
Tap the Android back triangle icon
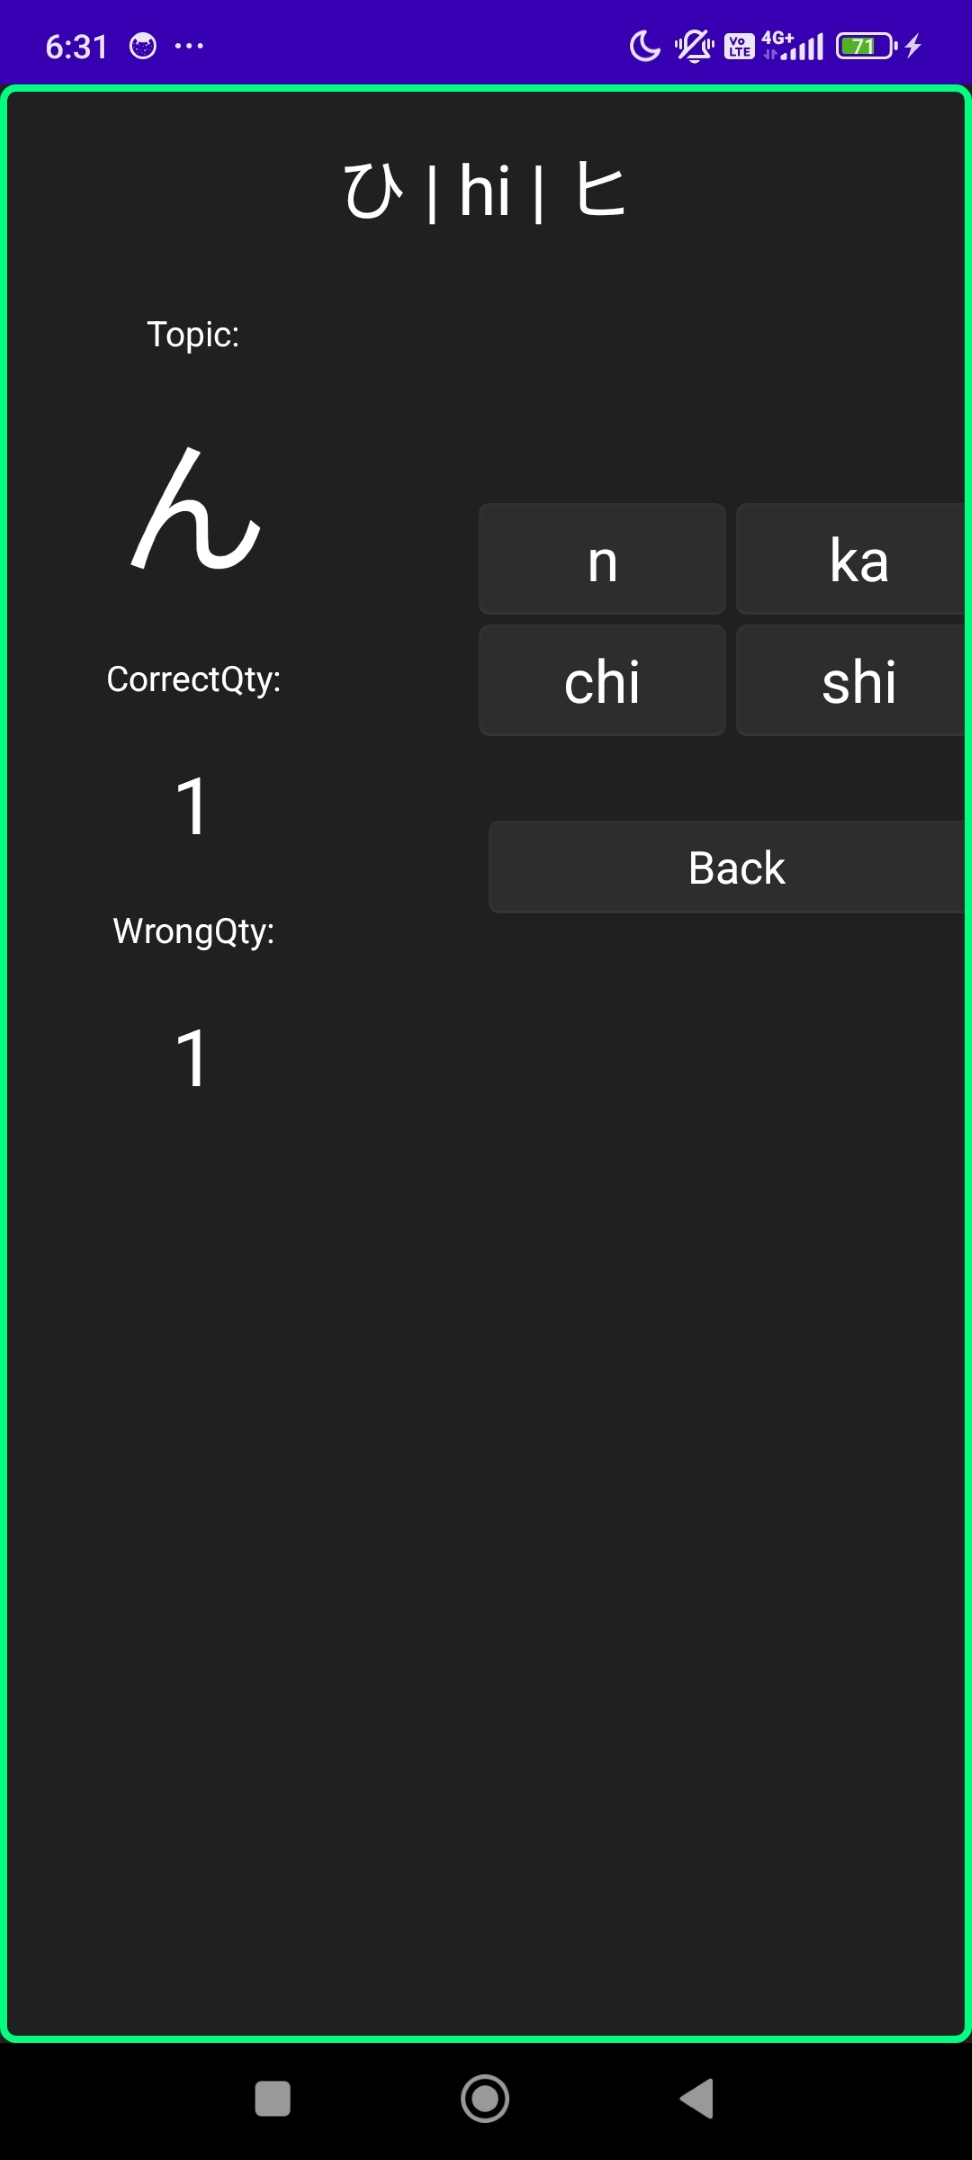pos(697,2098)
